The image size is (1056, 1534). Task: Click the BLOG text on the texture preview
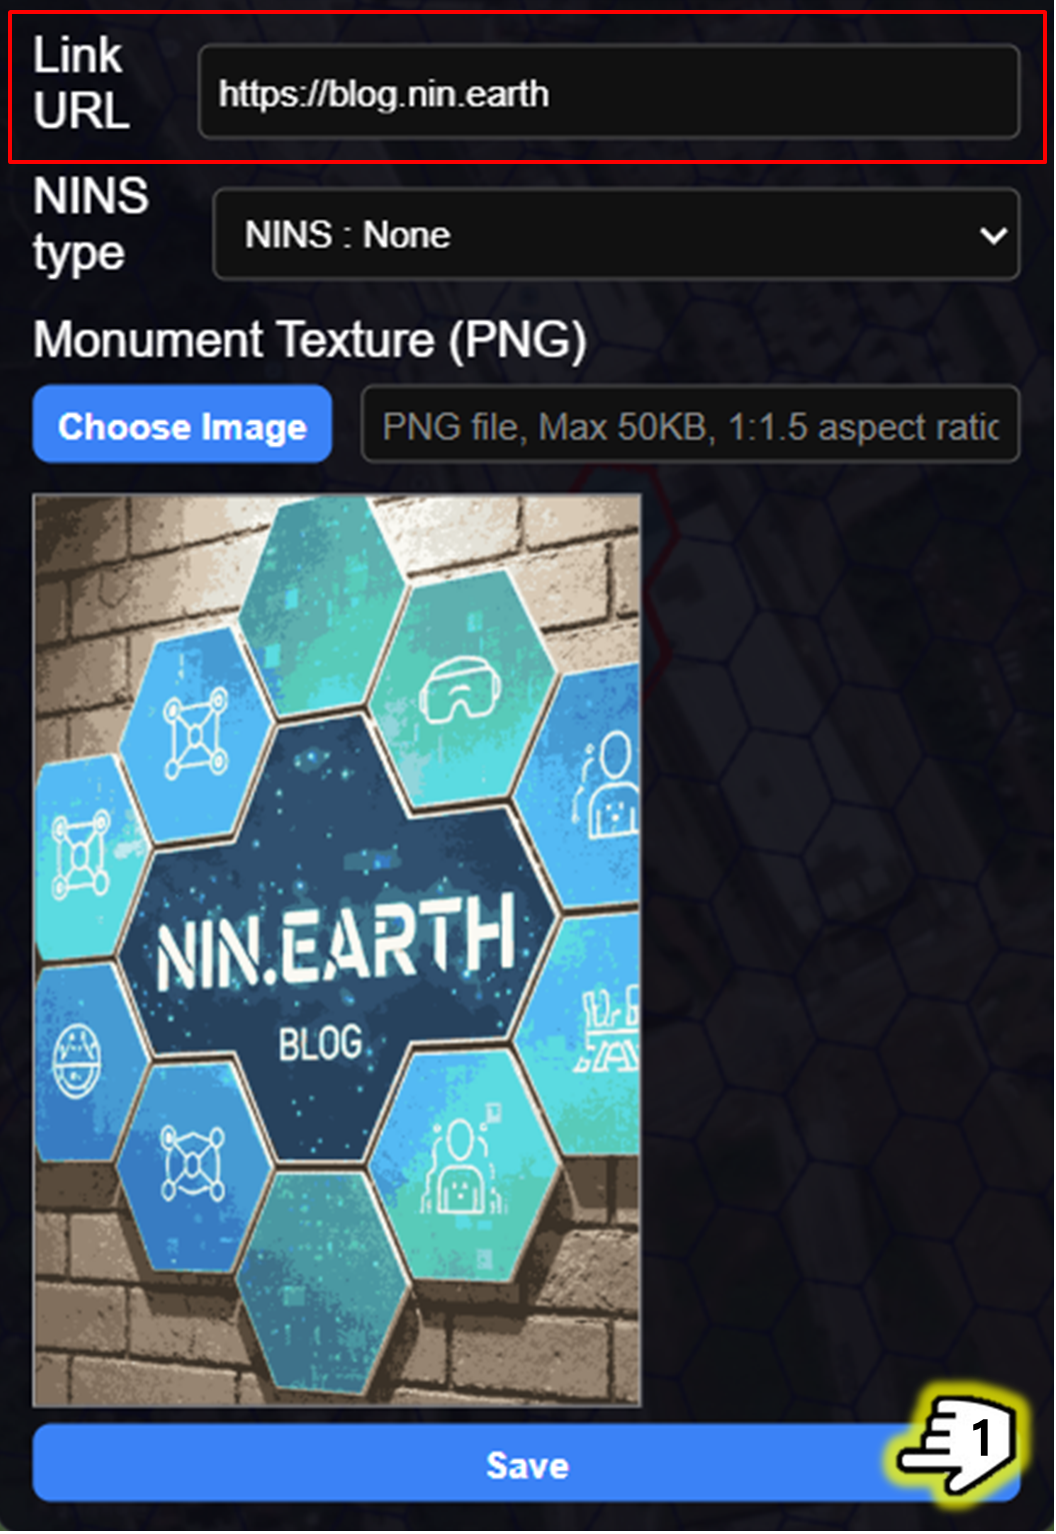coord(320,1044)
